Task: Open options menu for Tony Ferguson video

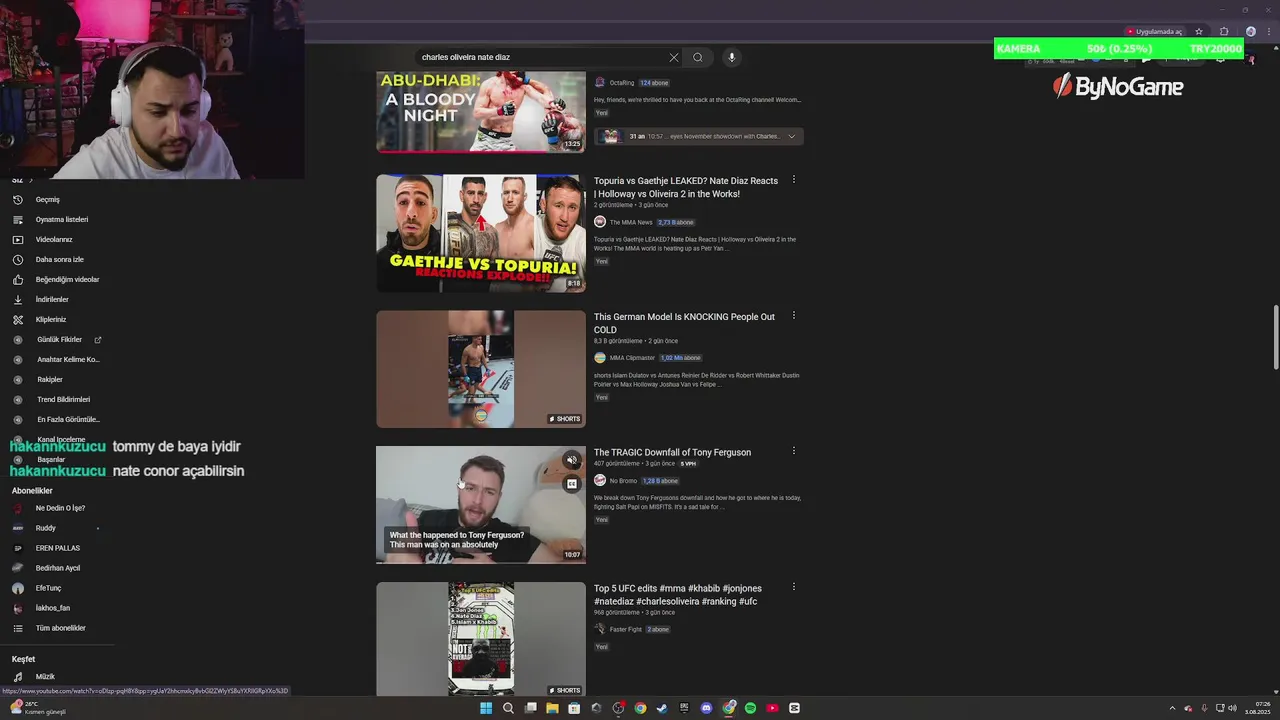Action: [794, 451]
